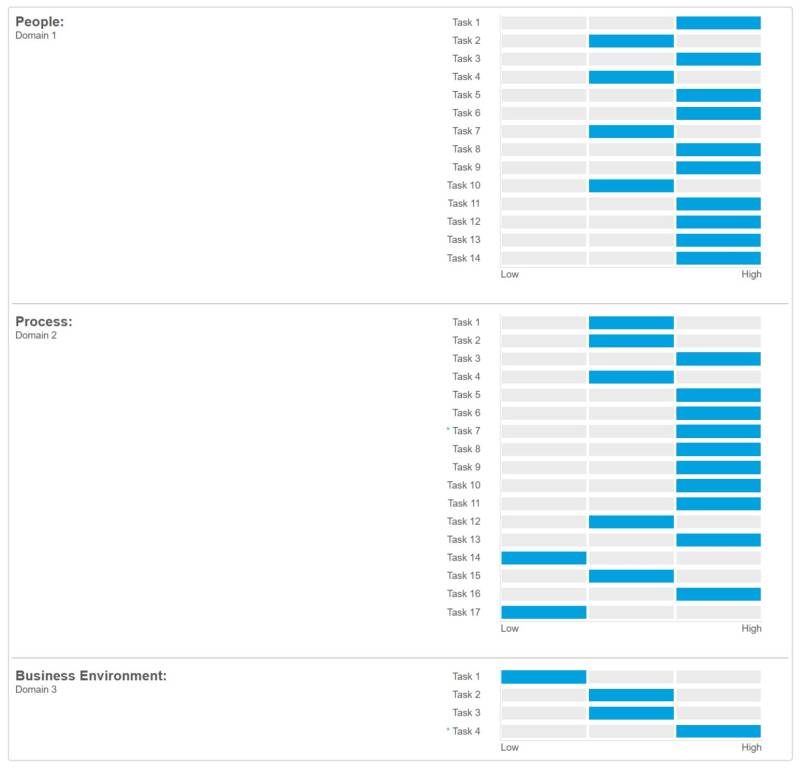Click the blue bar for Business Environment Task 3
The image size is (800, 768).
(631, 713)
